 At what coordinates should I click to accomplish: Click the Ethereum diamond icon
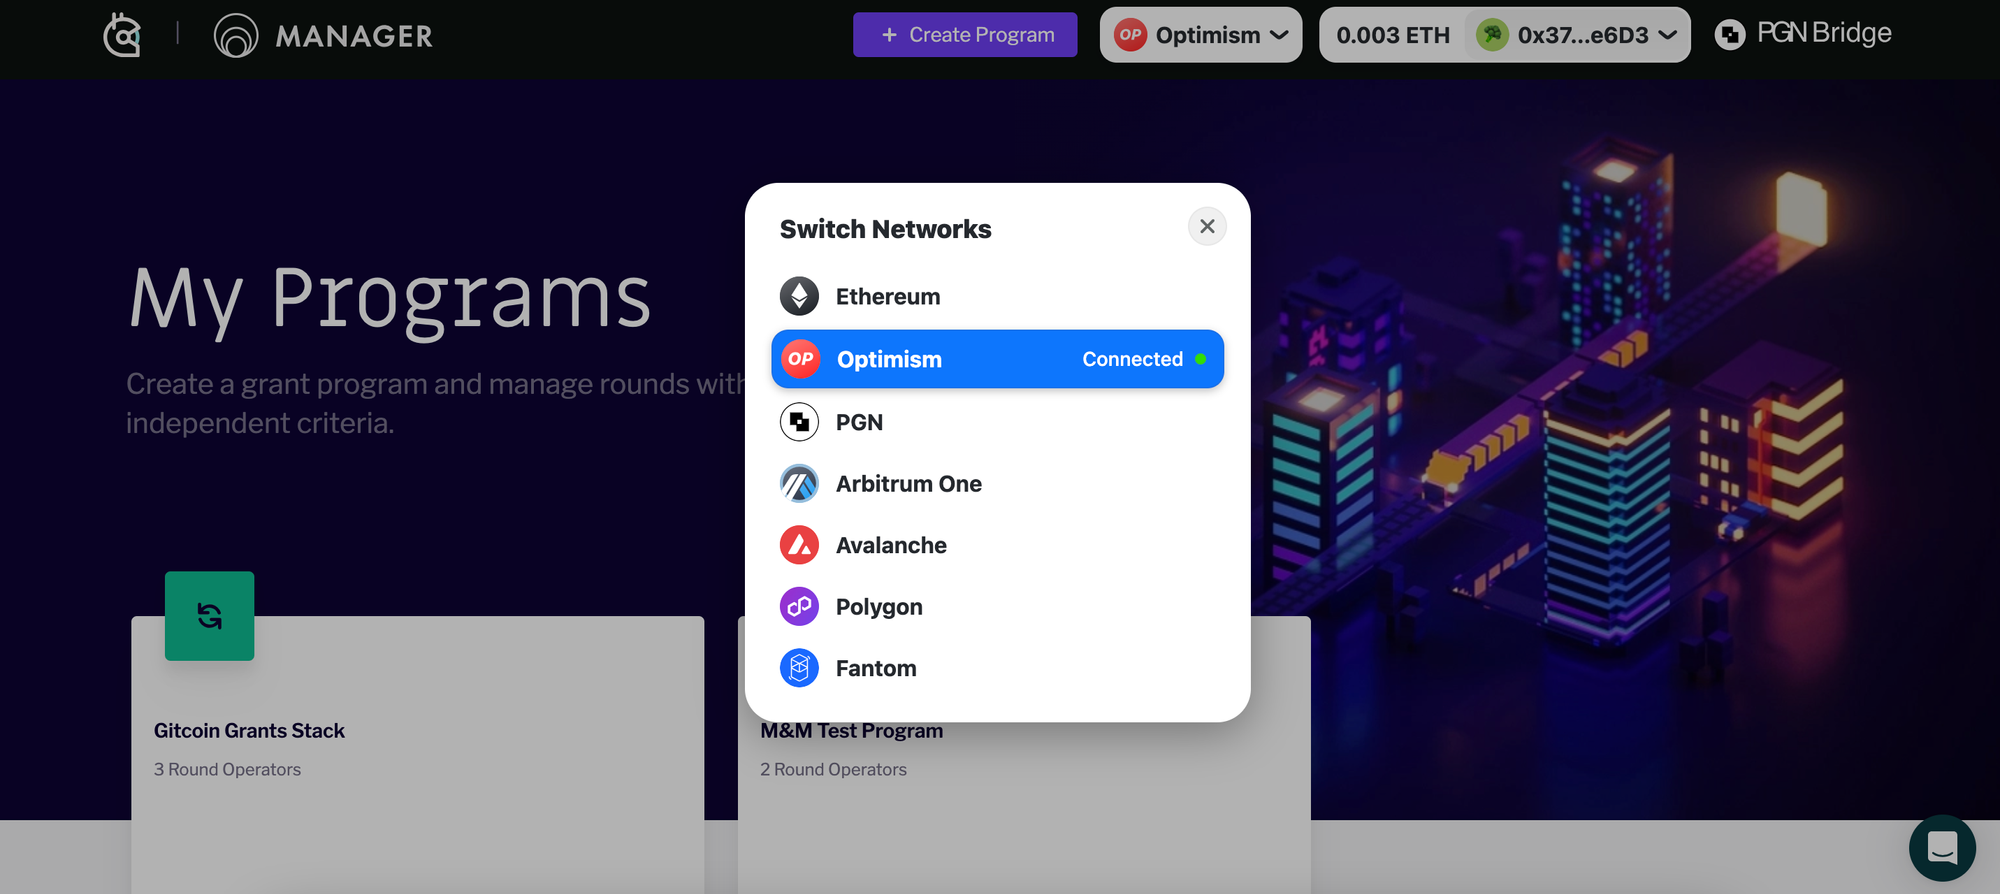click(x=799, y=297)
